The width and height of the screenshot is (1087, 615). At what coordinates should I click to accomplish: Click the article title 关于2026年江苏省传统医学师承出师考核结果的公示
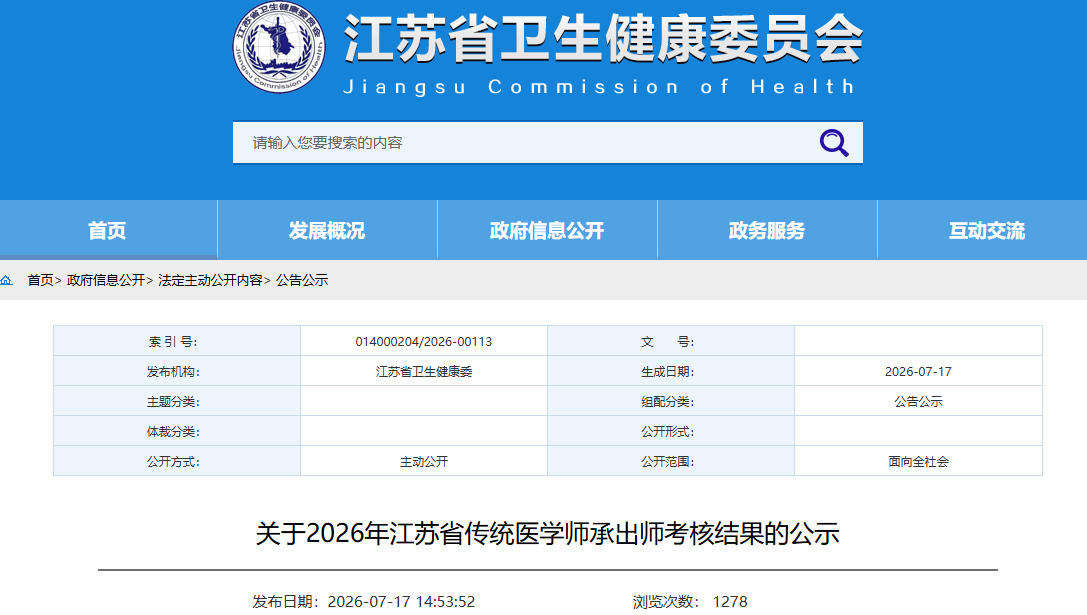click(x=548, y=534)
